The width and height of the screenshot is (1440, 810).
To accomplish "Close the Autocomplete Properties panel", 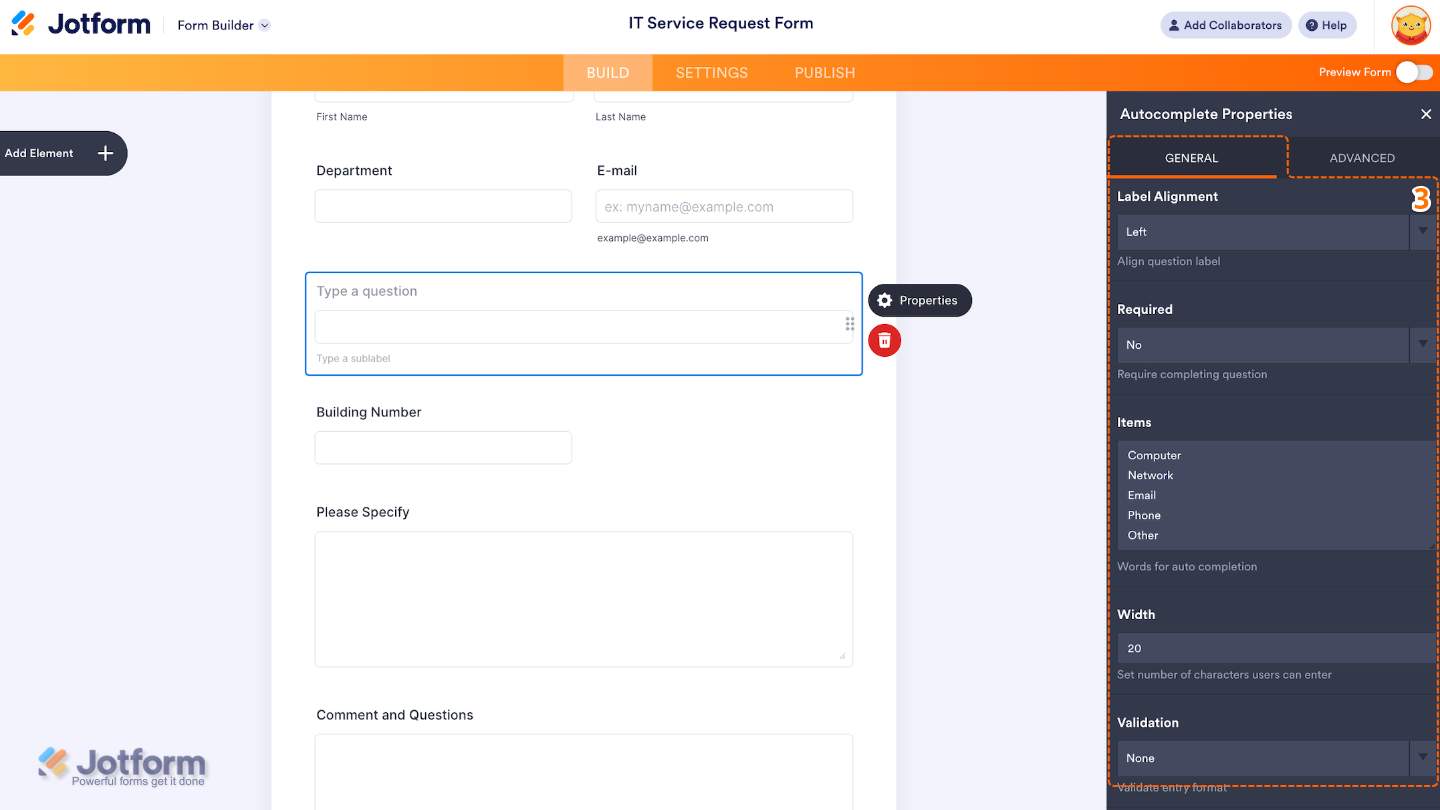I will tap(1426, 114).
